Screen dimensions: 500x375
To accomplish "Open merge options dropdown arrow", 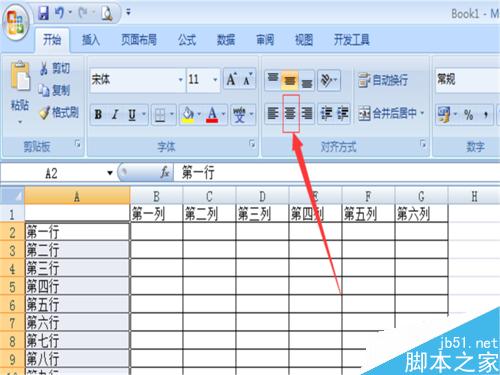I will pos(422,113).
